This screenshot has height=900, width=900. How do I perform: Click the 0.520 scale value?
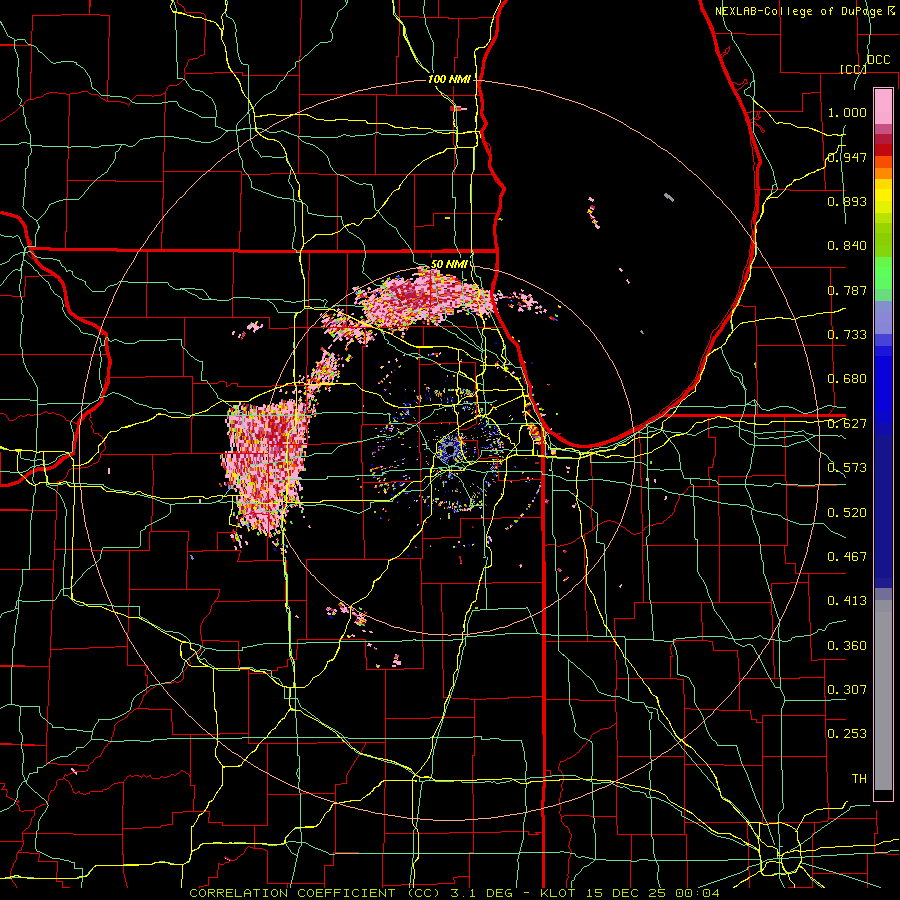coord(847,513)
